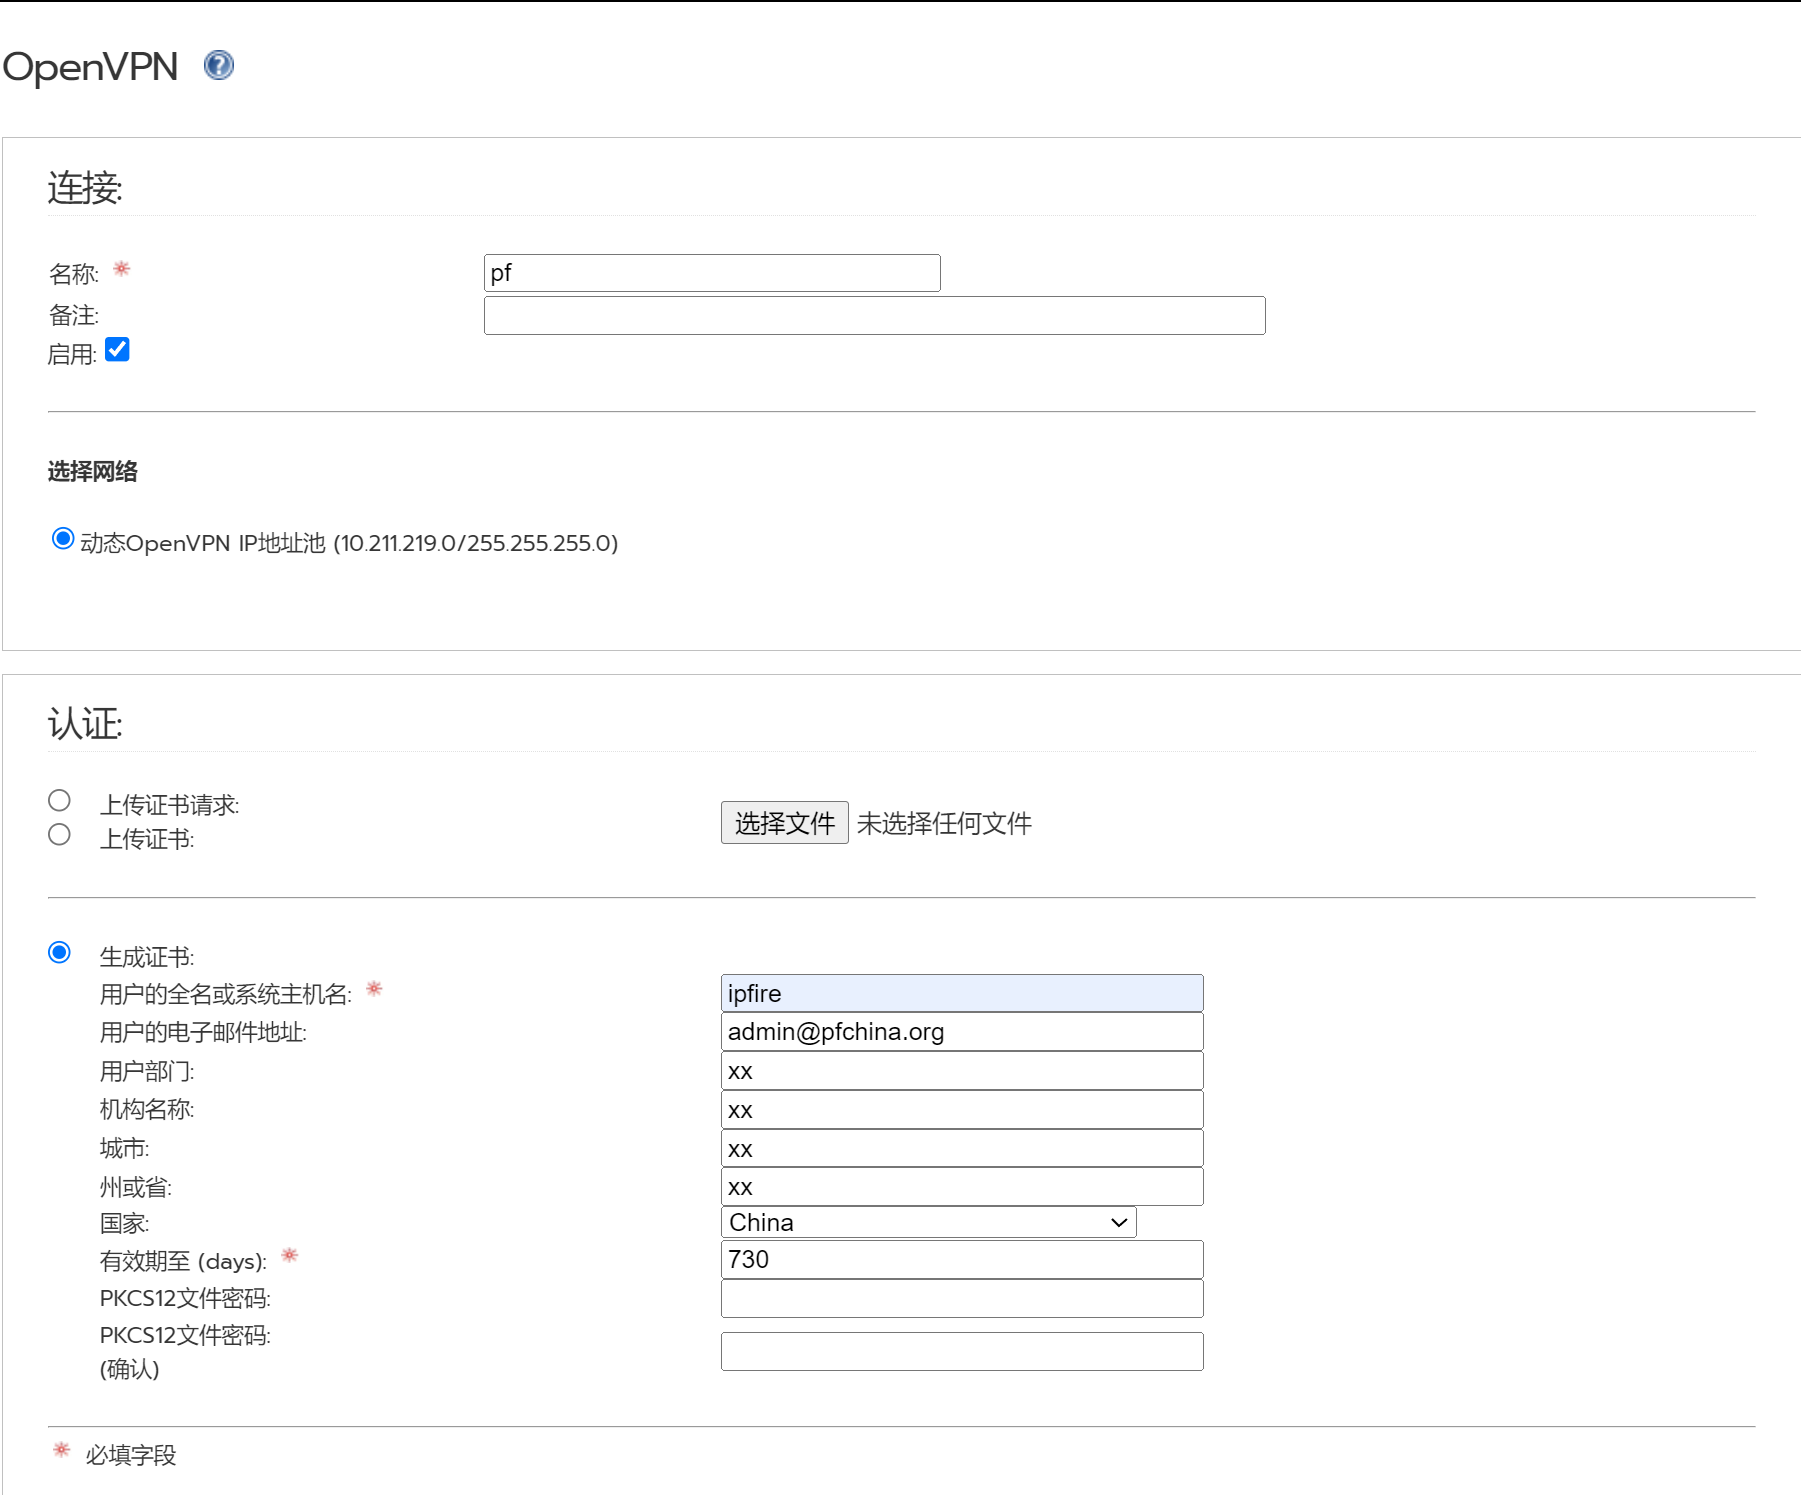Click the 机构名称 organization name field

pyautogui.click(x=961, y=1110)
